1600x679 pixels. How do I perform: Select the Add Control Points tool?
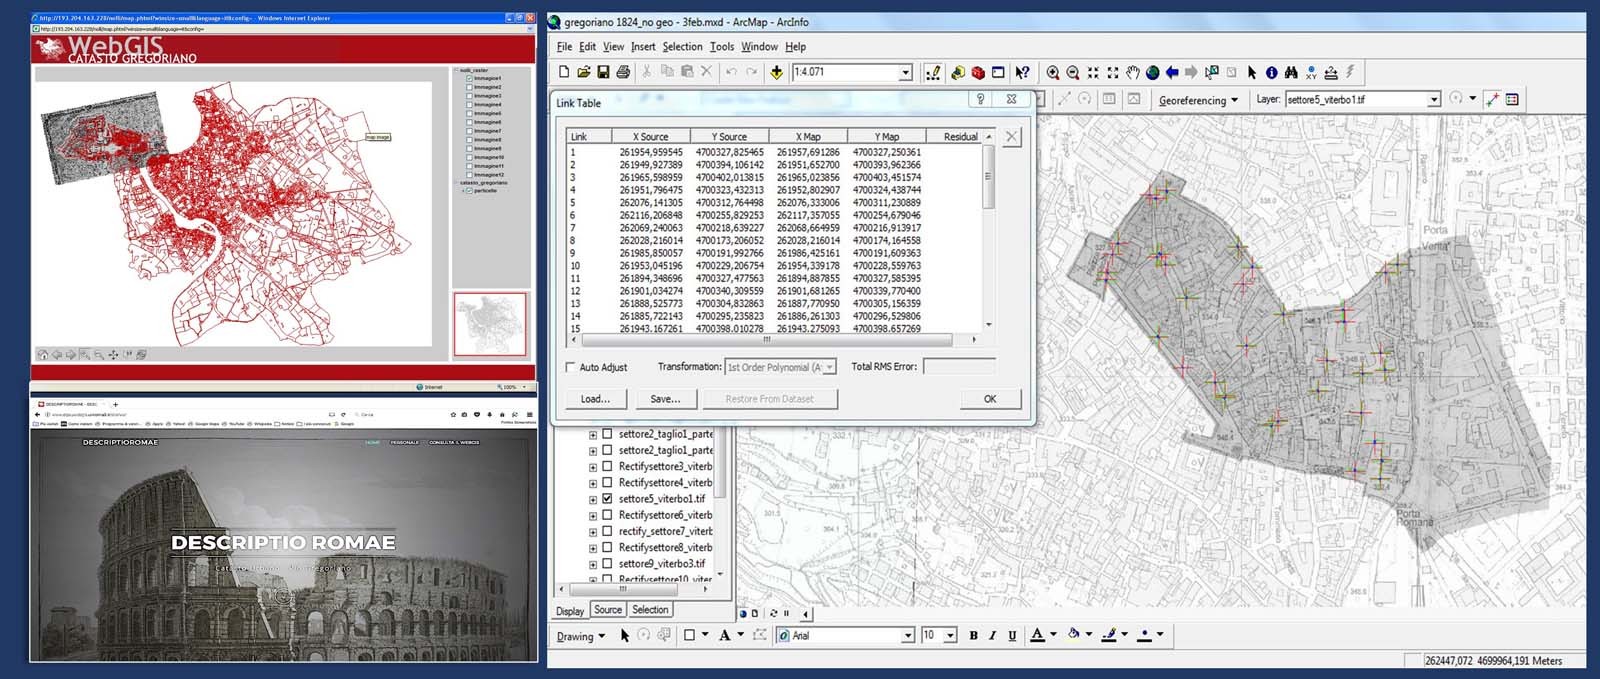[1492, 99]
